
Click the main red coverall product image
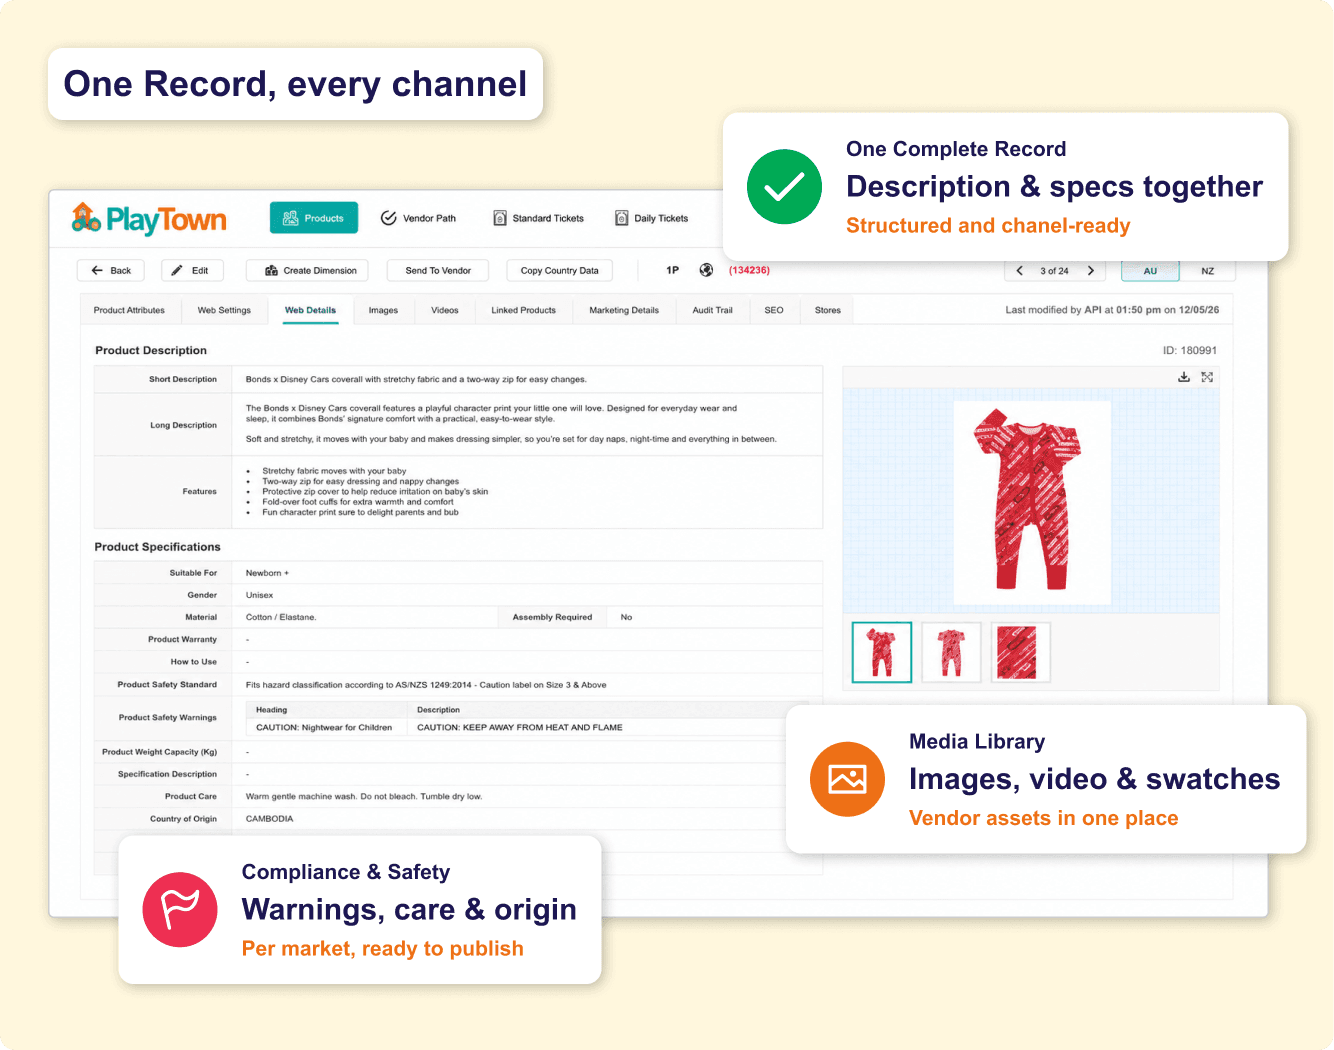click(1032, 502)
